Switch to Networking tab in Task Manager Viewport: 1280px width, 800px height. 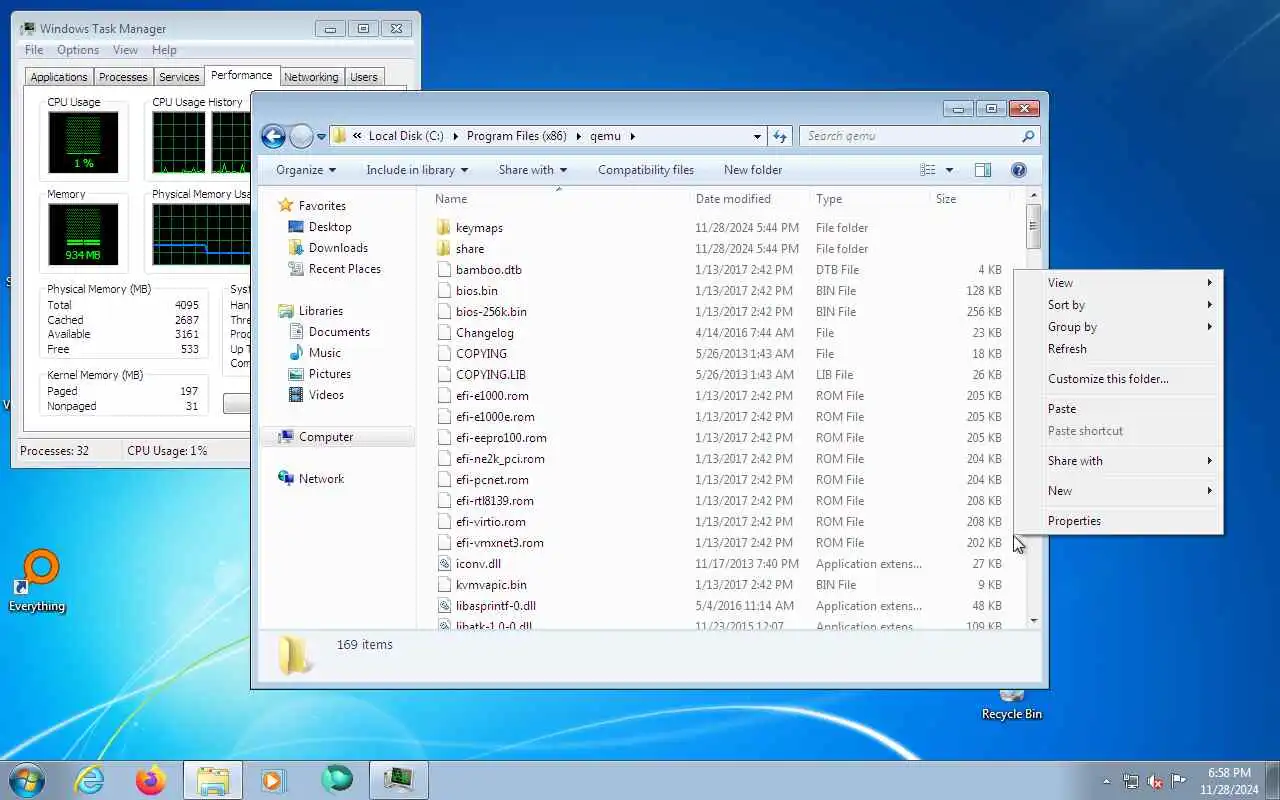(x=311, y=77)
